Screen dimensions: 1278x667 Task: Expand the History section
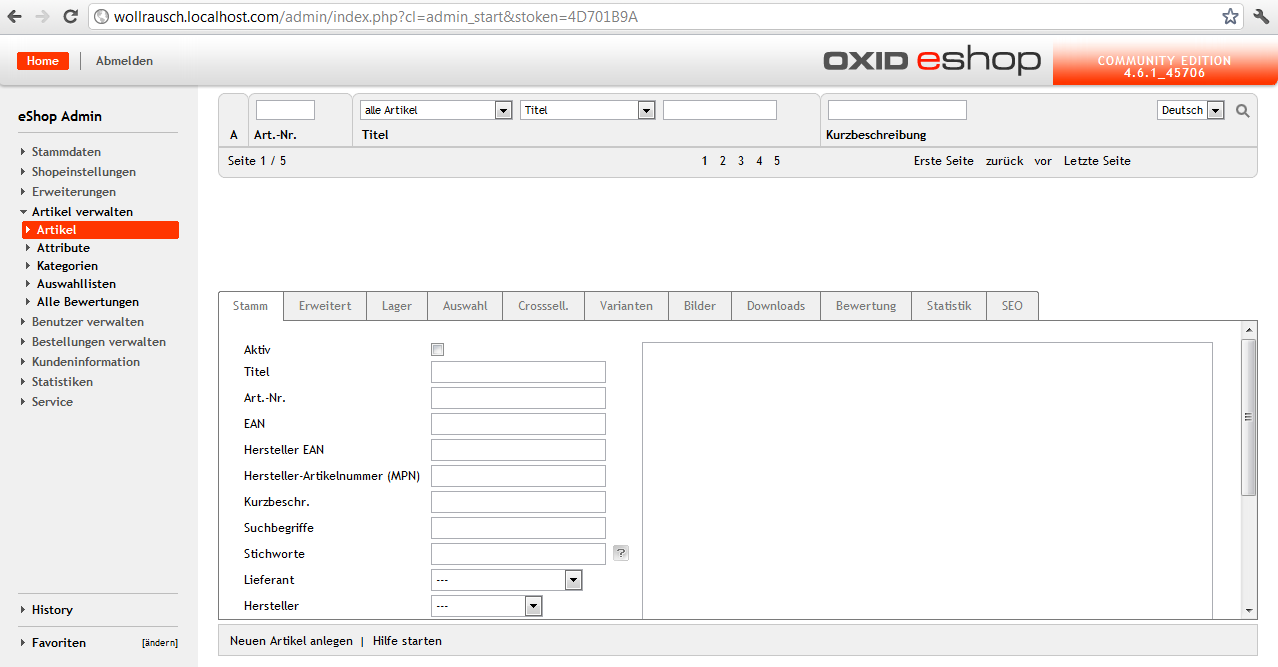click(x=52, y=610)
